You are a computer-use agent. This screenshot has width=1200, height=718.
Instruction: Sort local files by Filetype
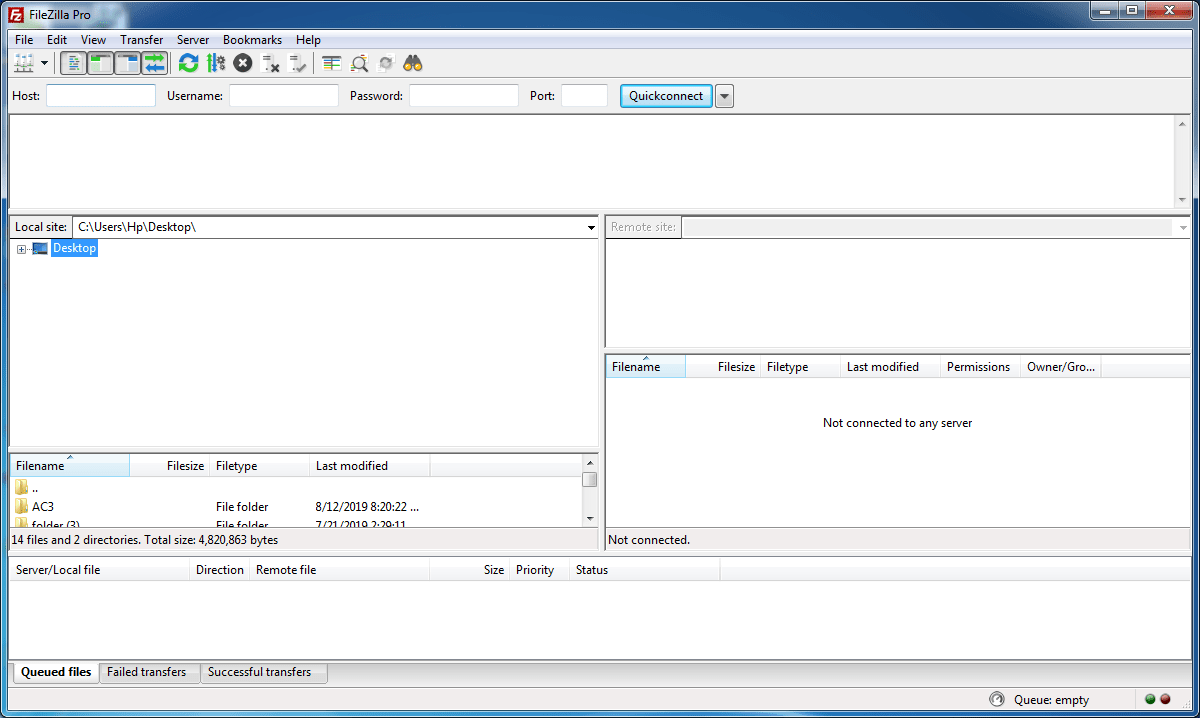[x=260, y=466]
